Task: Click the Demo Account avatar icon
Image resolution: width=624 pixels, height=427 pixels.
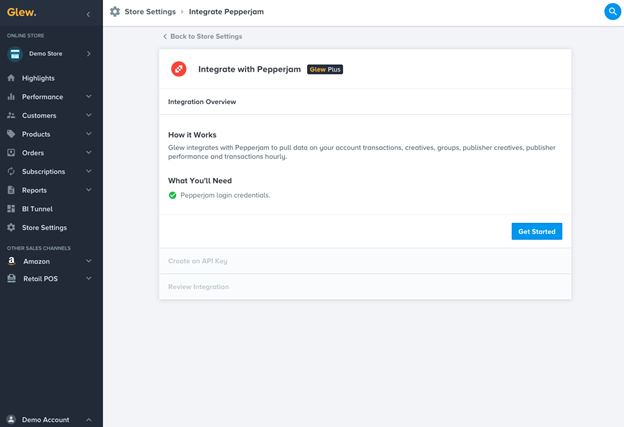Action: pyautogui.click(x=11, y=419)
